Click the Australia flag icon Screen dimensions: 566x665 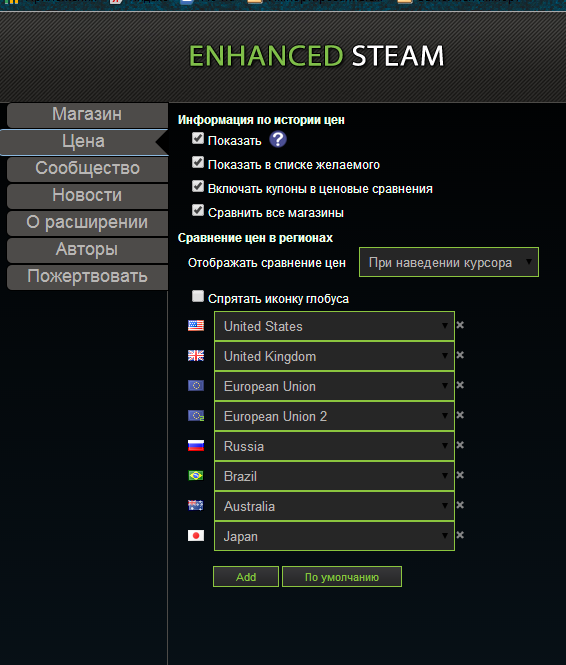196,506
